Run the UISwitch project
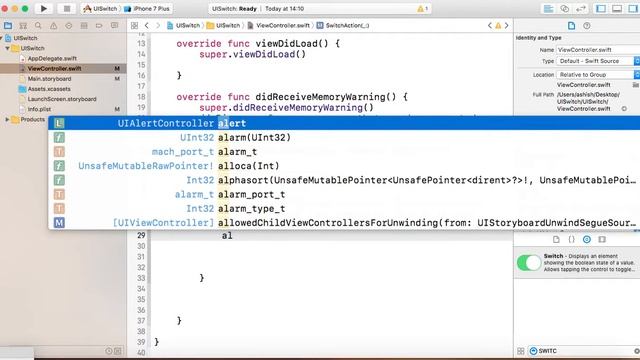 [x=43, y=9]
